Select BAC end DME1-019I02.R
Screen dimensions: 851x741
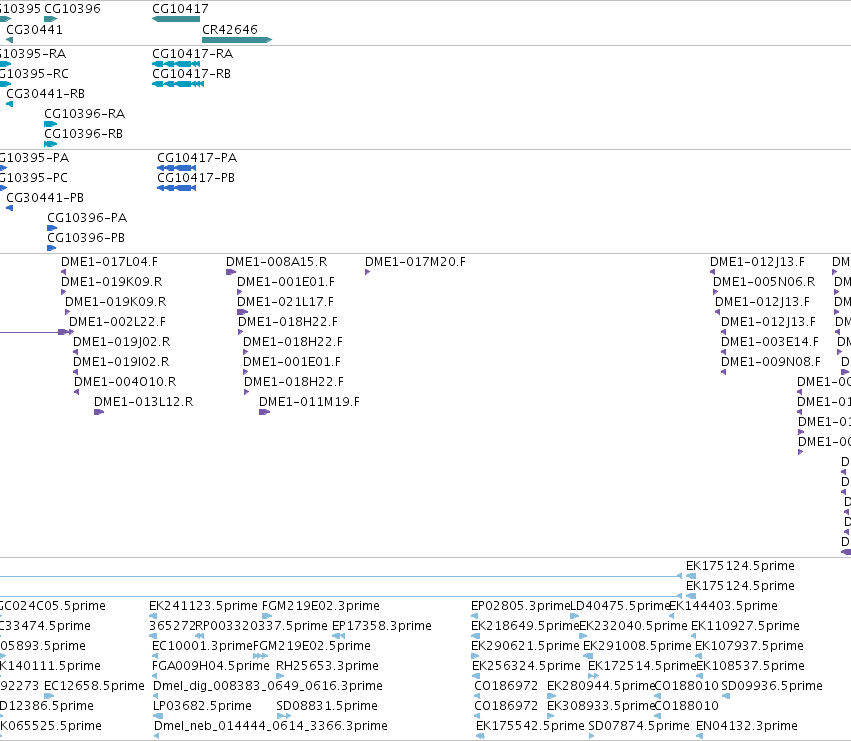coord(121,363)
